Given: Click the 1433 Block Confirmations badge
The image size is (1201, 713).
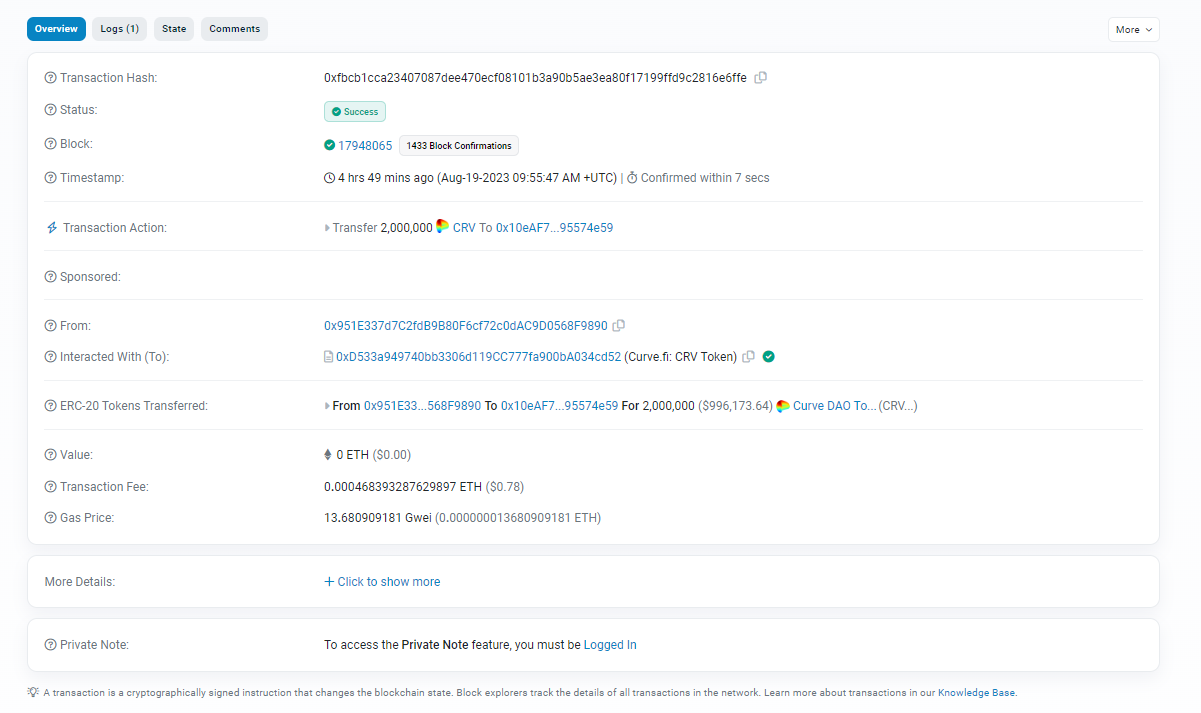Looking at the screenshot, I should point(458,146).
